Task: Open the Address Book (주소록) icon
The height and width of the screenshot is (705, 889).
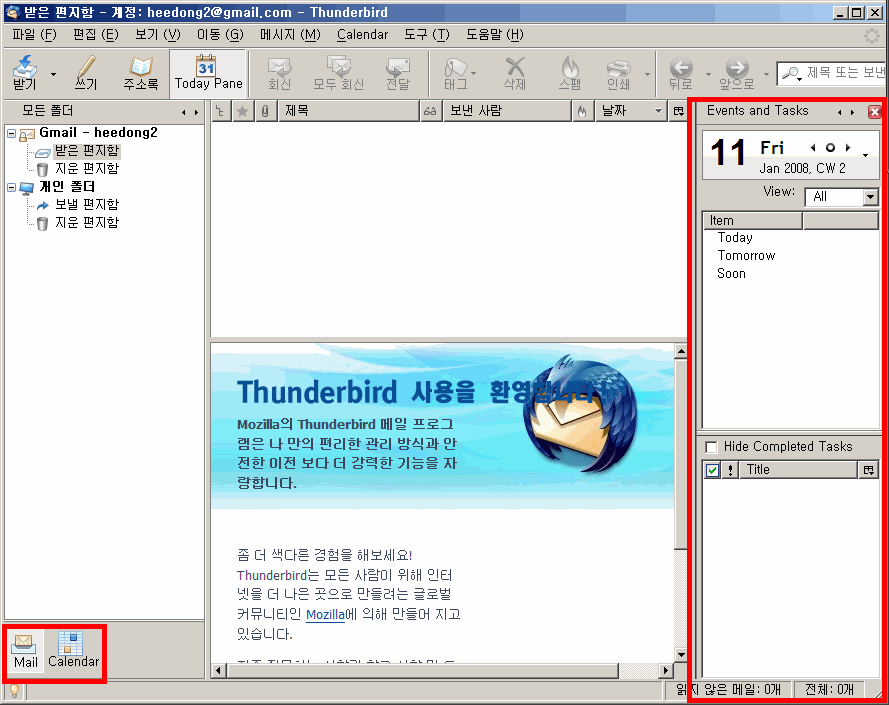Action: tap(141, 73)
